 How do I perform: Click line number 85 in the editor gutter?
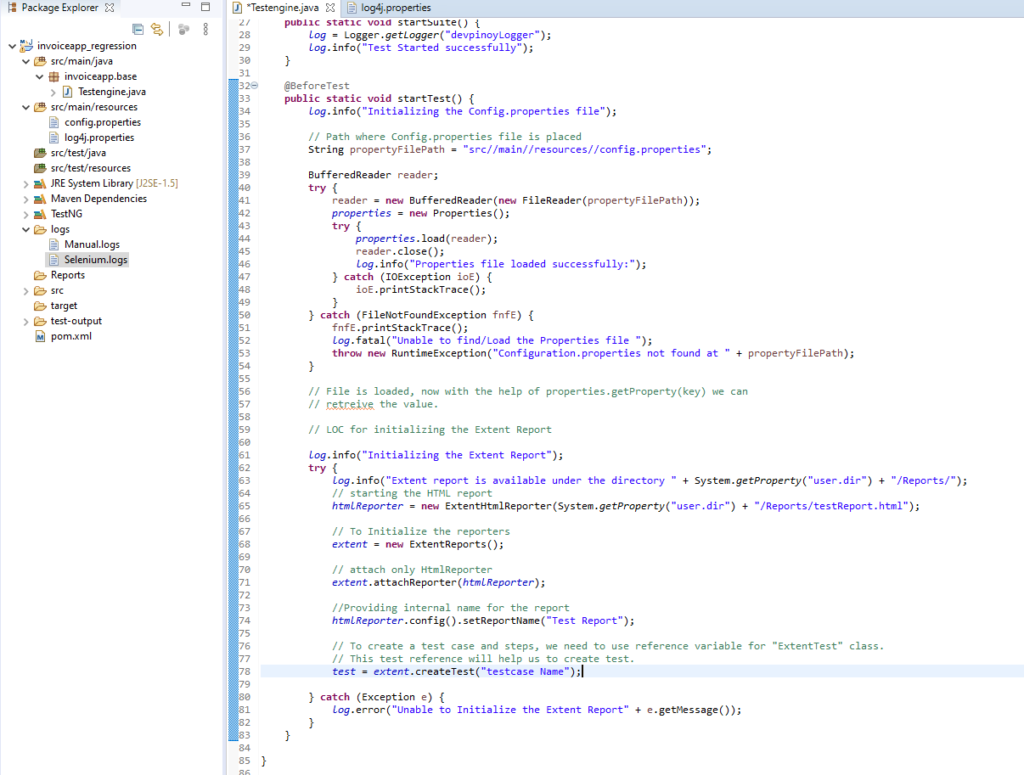tap(244, 761)
